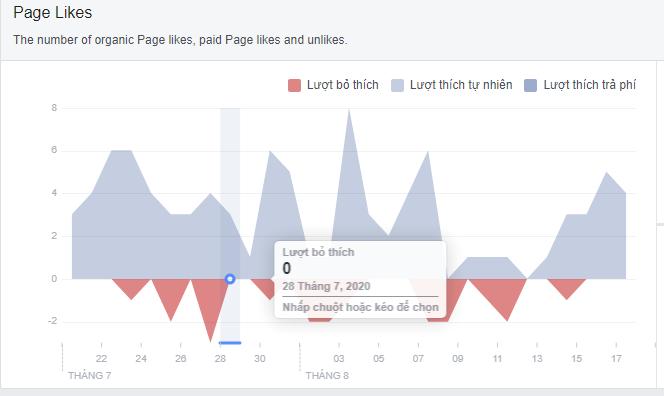The width and height of the screenshot is (664, 396).
Task: Click the dark blue Lượt thích trả phí swatch
Action: tap(531, 85)
